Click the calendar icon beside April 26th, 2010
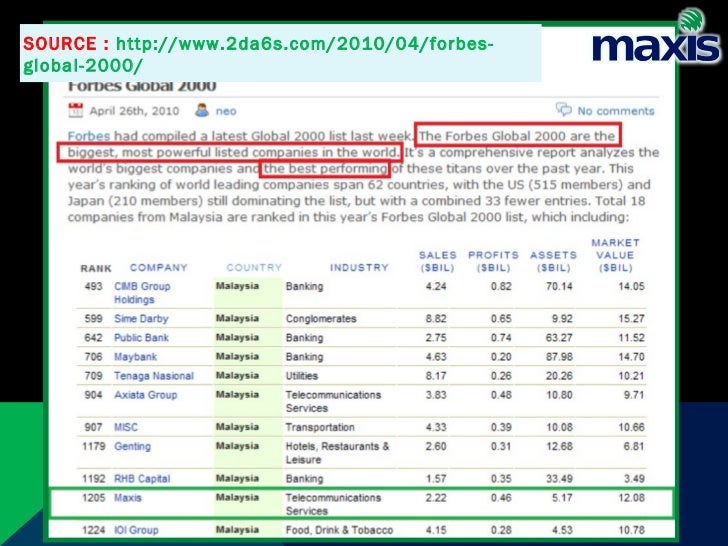This screenshot has height=546, width=728. click(75, 110)
